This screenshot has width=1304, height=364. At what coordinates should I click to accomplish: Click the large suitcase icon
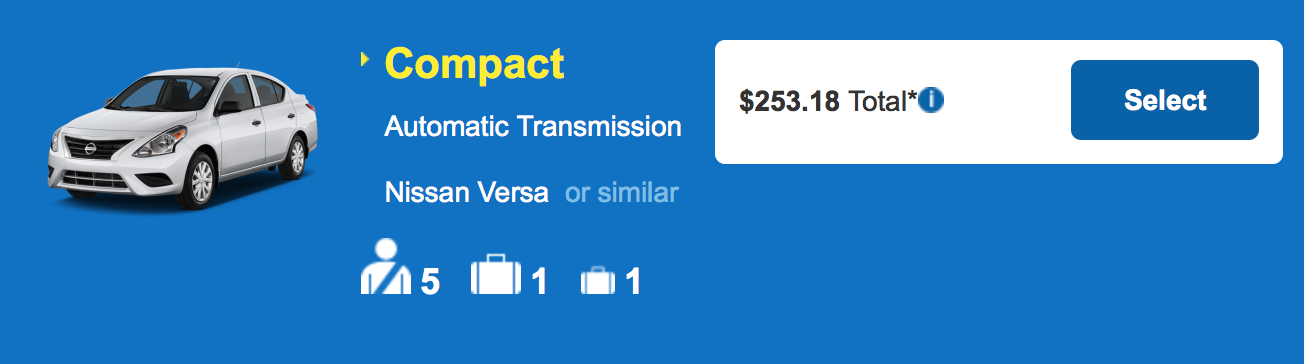click(x=496, y=274)
